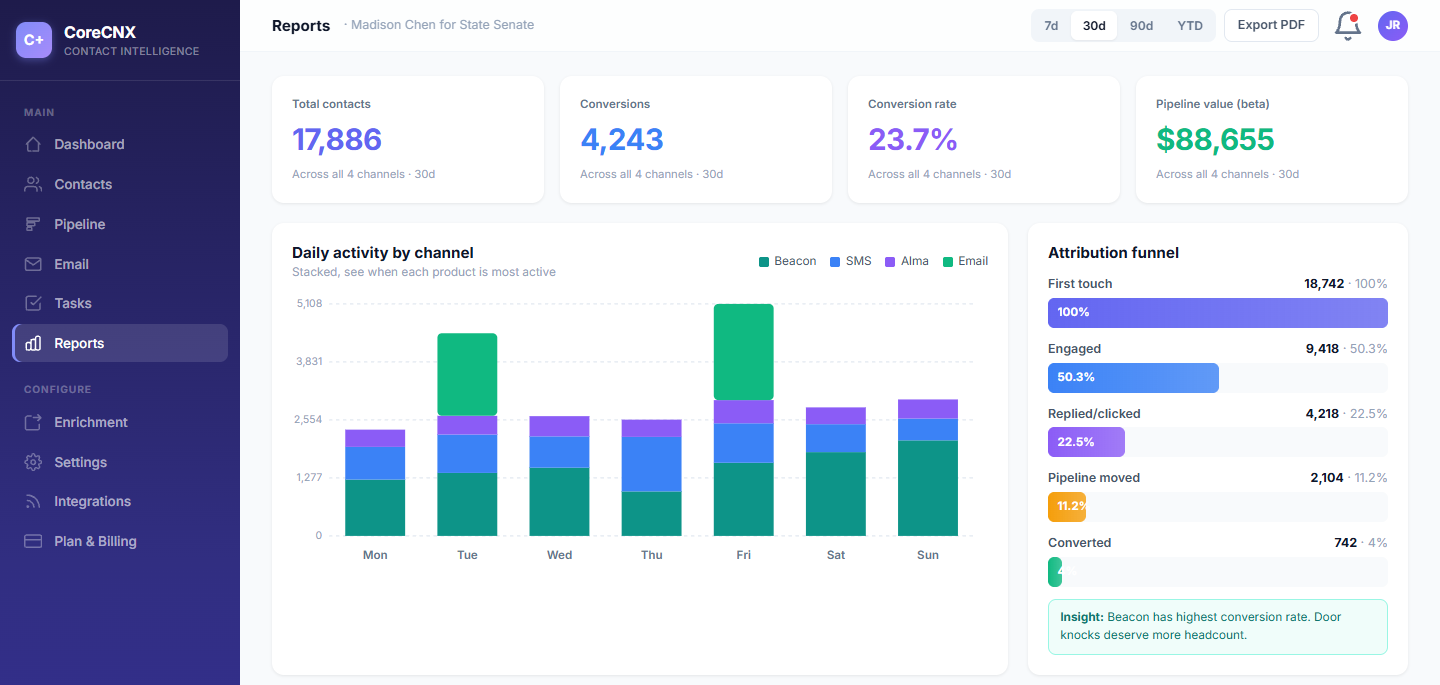Click the 5,108 y-axis label
1440x685 pixels.
pos(310,303)
